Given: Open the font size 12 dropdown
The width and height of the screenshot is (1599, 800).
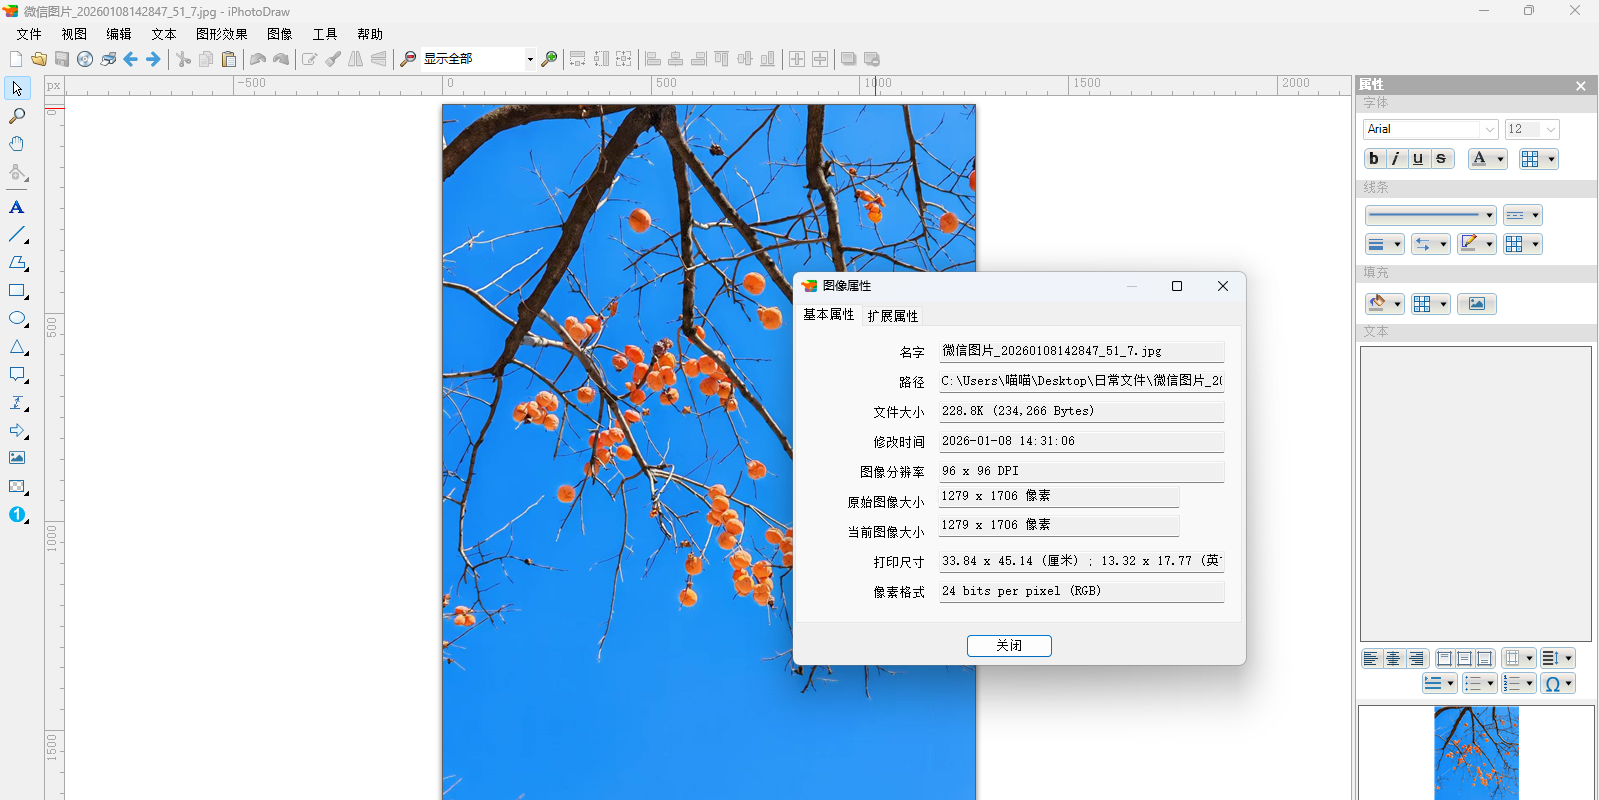Looking at the screenshot, I should [1550, 129].
